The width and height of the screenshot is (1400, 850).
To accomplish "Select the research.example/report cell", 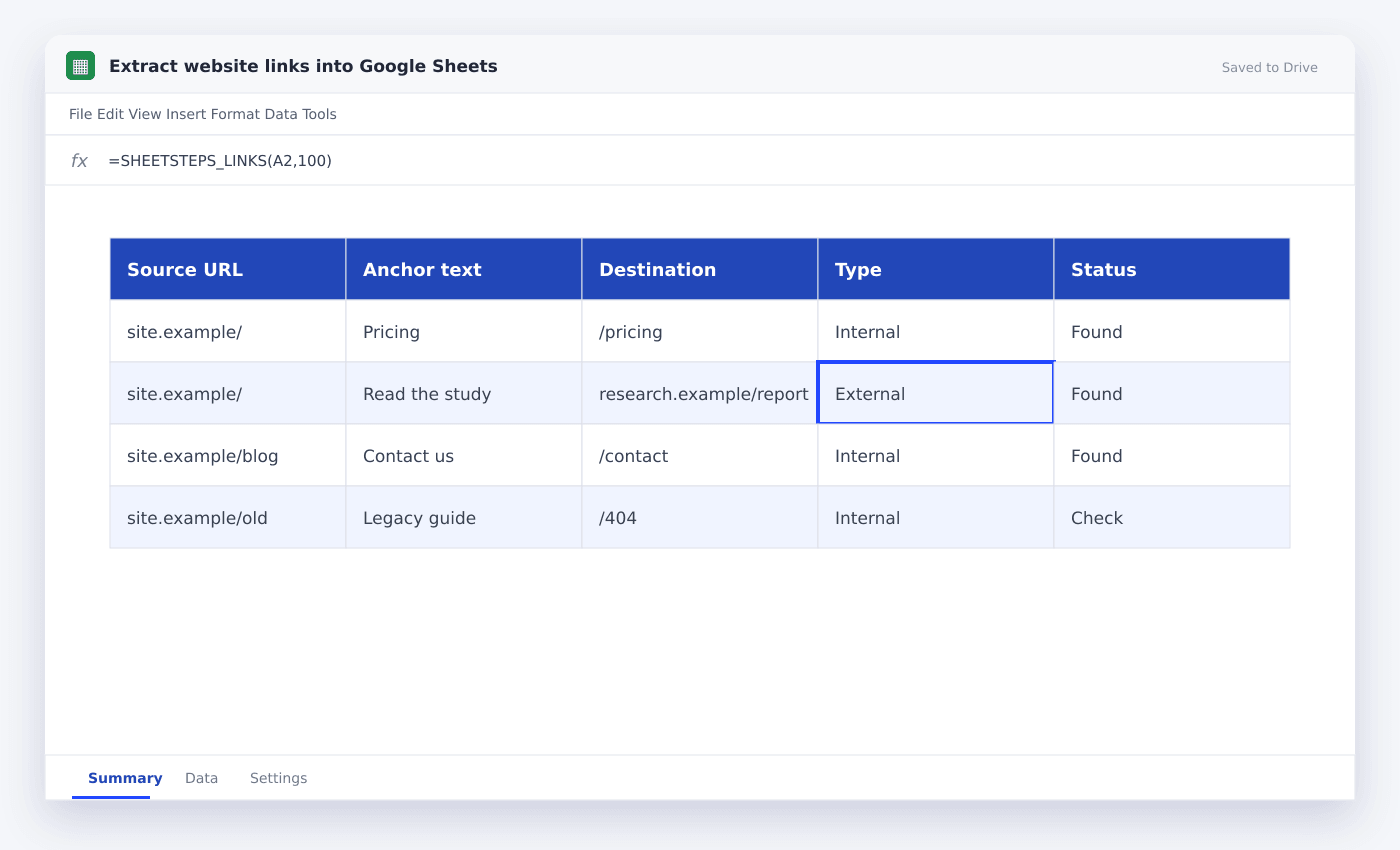I will pos(700,393).
